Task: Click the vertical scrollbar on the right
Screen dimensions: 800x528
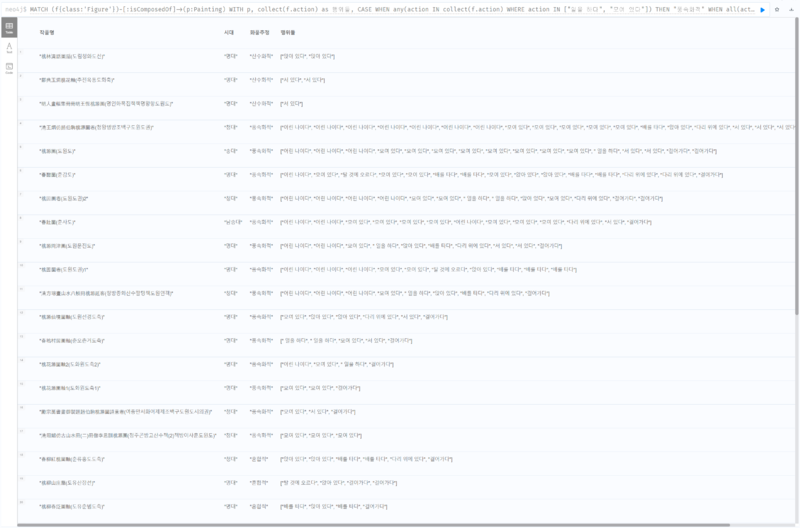Action: pyautogui.click(x=796, y=200)
